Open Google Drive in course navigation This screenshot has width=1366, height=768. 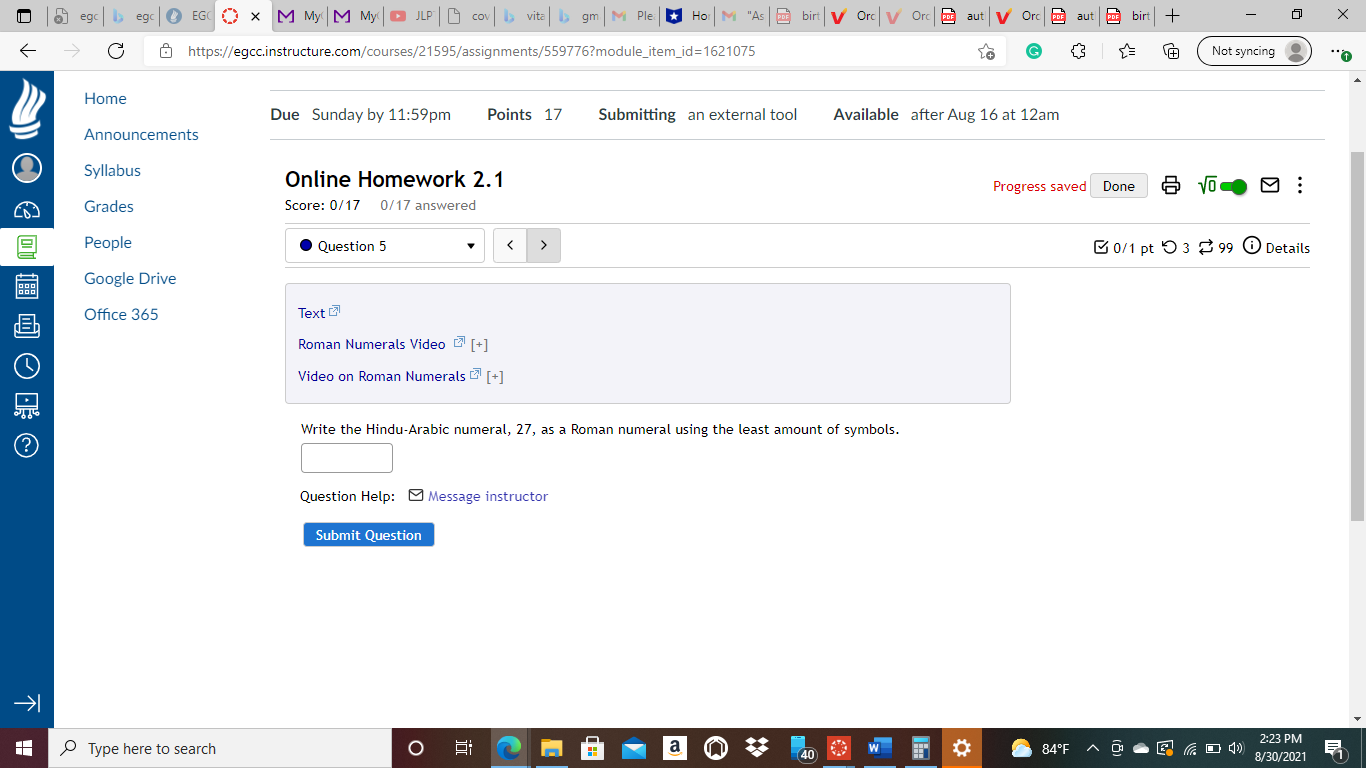[x=130, y=279]
